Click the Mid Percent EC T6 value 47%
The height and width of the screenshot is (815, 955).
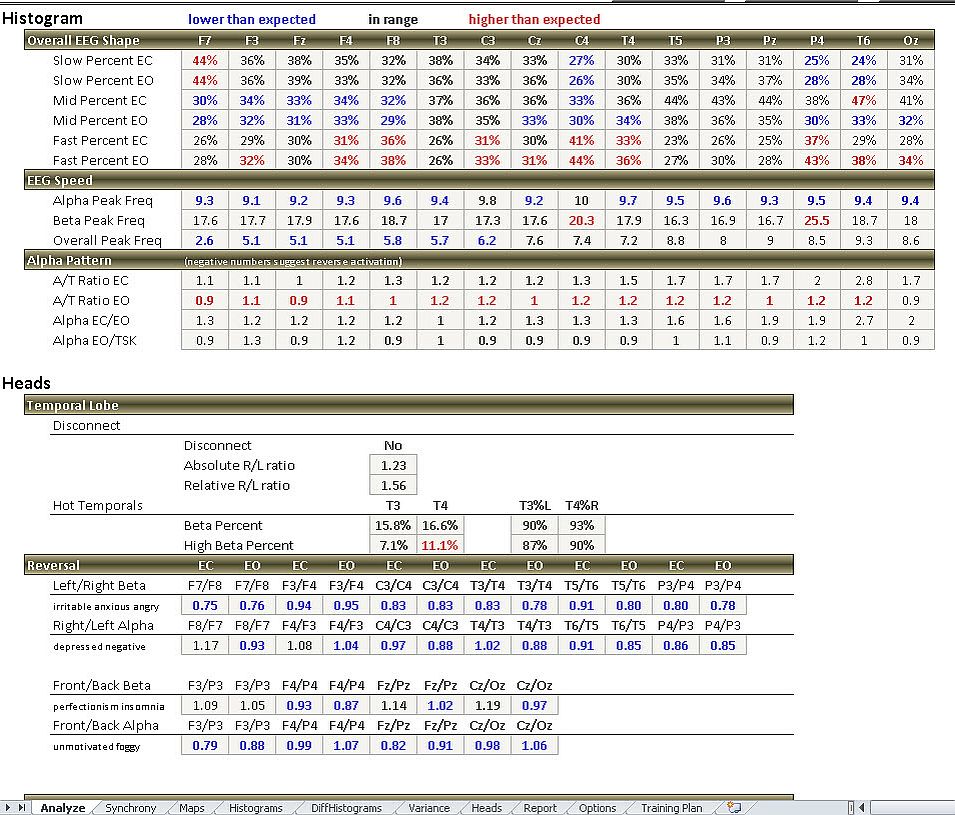tap(864, 101)
